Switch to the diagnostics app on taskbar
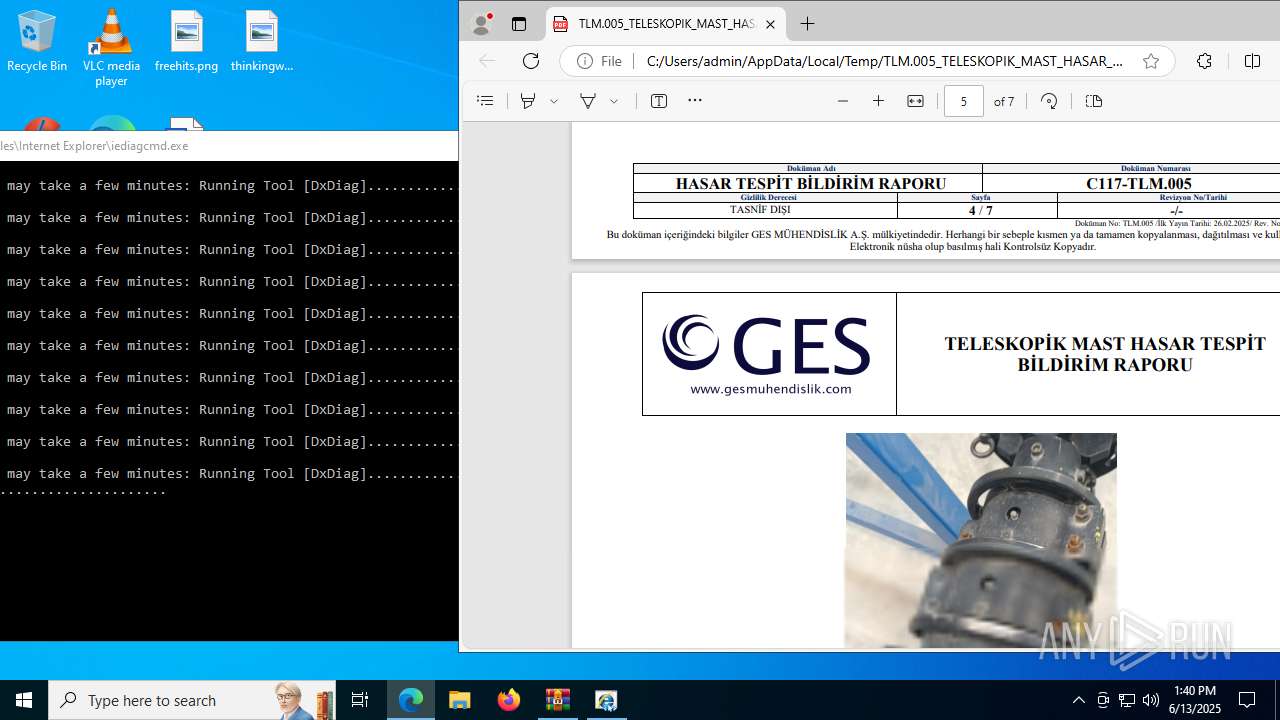 tap(606, 700)
